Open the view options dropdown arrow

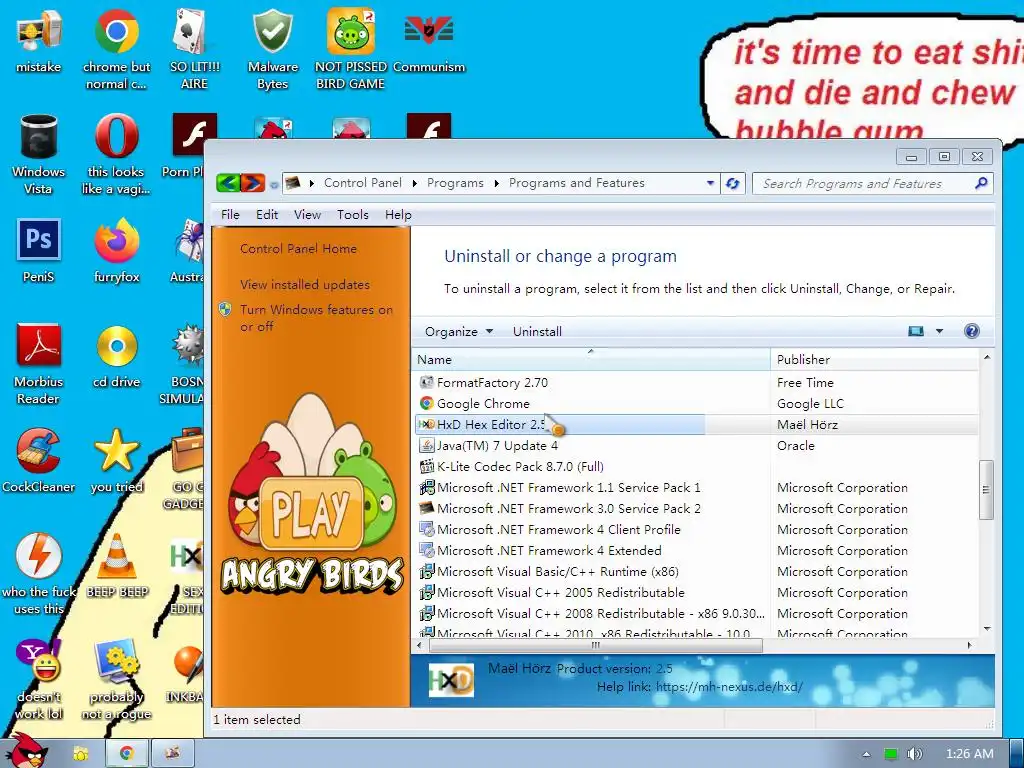(x=939, y=331)
